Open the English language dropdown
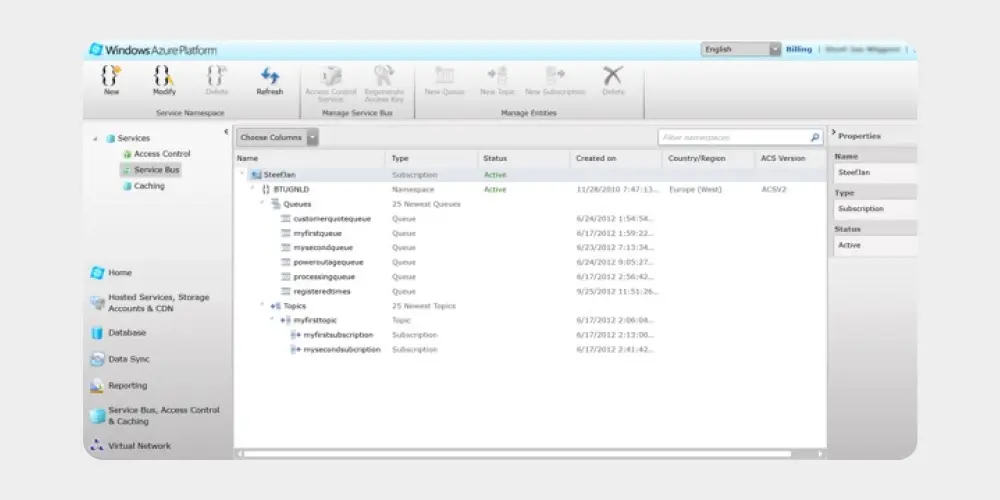The image size is (1000, 500). pos(775,49)
